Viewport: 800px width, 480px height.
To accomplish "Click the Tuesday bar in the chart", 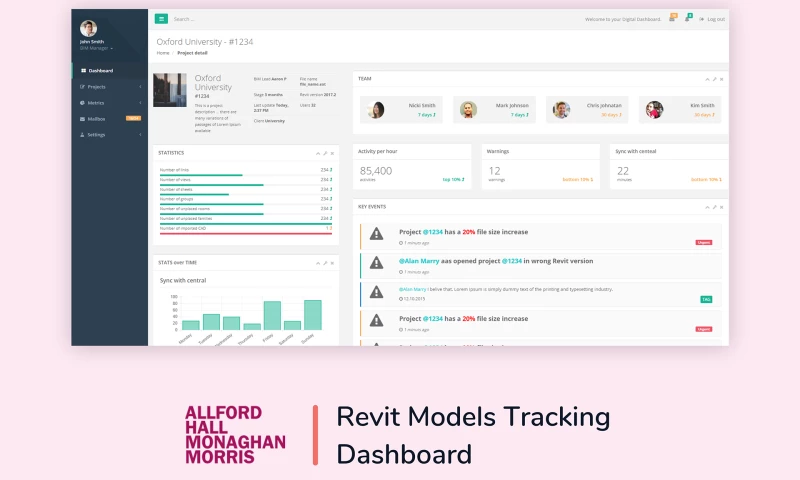I will [211, 322].
